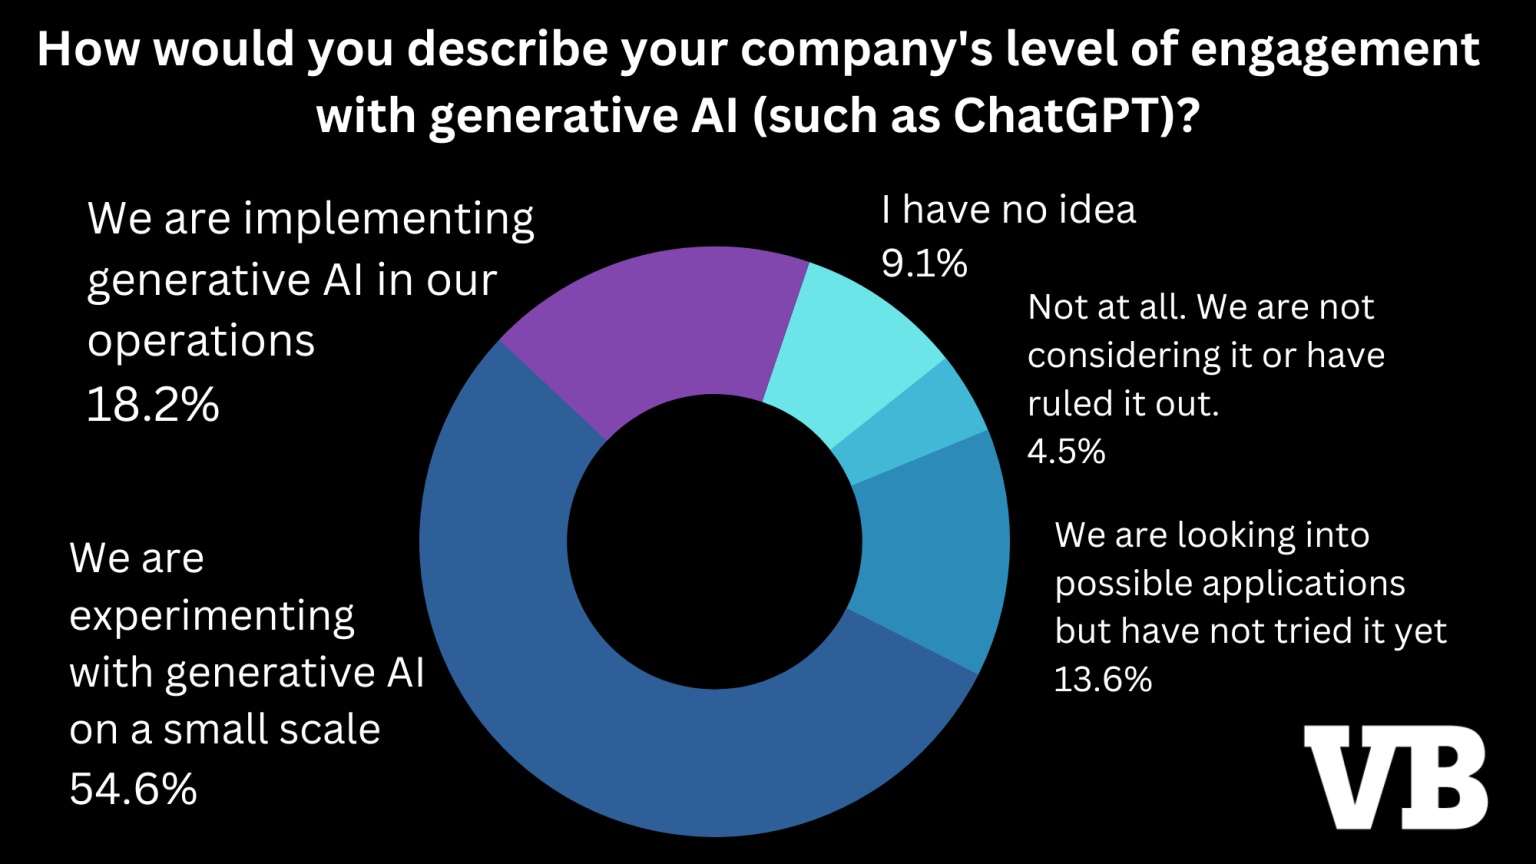Click the "I have no idea" label
The image size is (1536, 864).
pos(1008,210)
